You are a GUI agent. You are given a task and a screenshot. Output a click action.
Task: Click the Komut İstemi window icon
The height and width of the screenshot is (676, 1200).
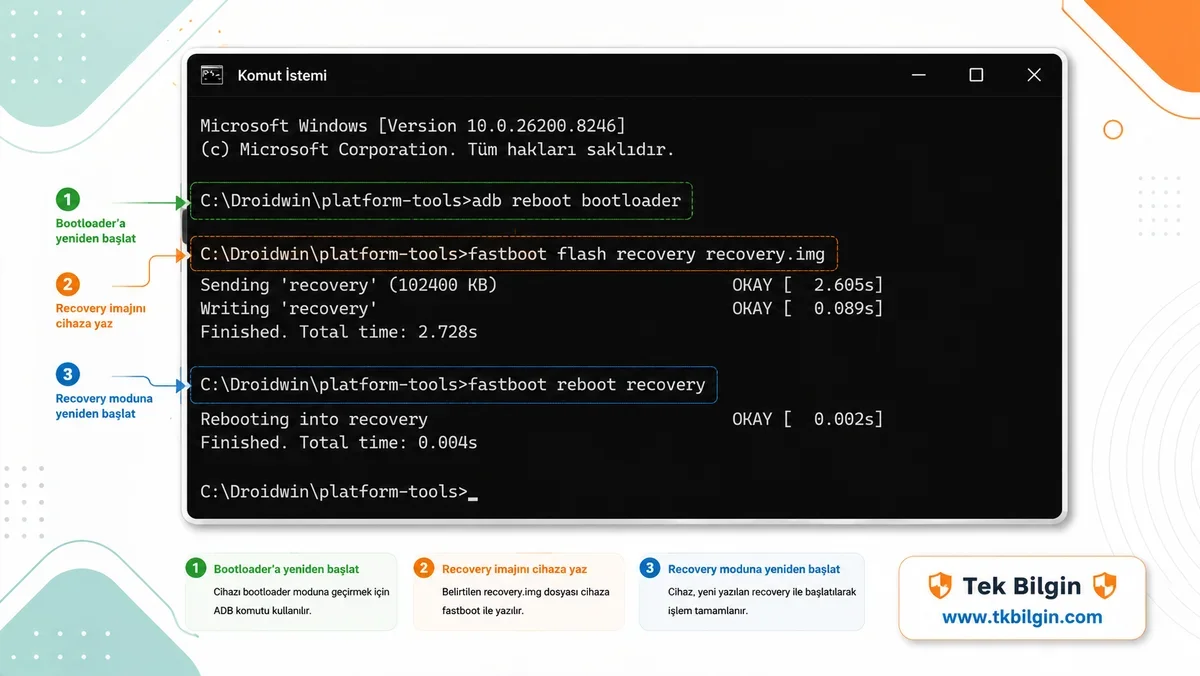(211, 75)
